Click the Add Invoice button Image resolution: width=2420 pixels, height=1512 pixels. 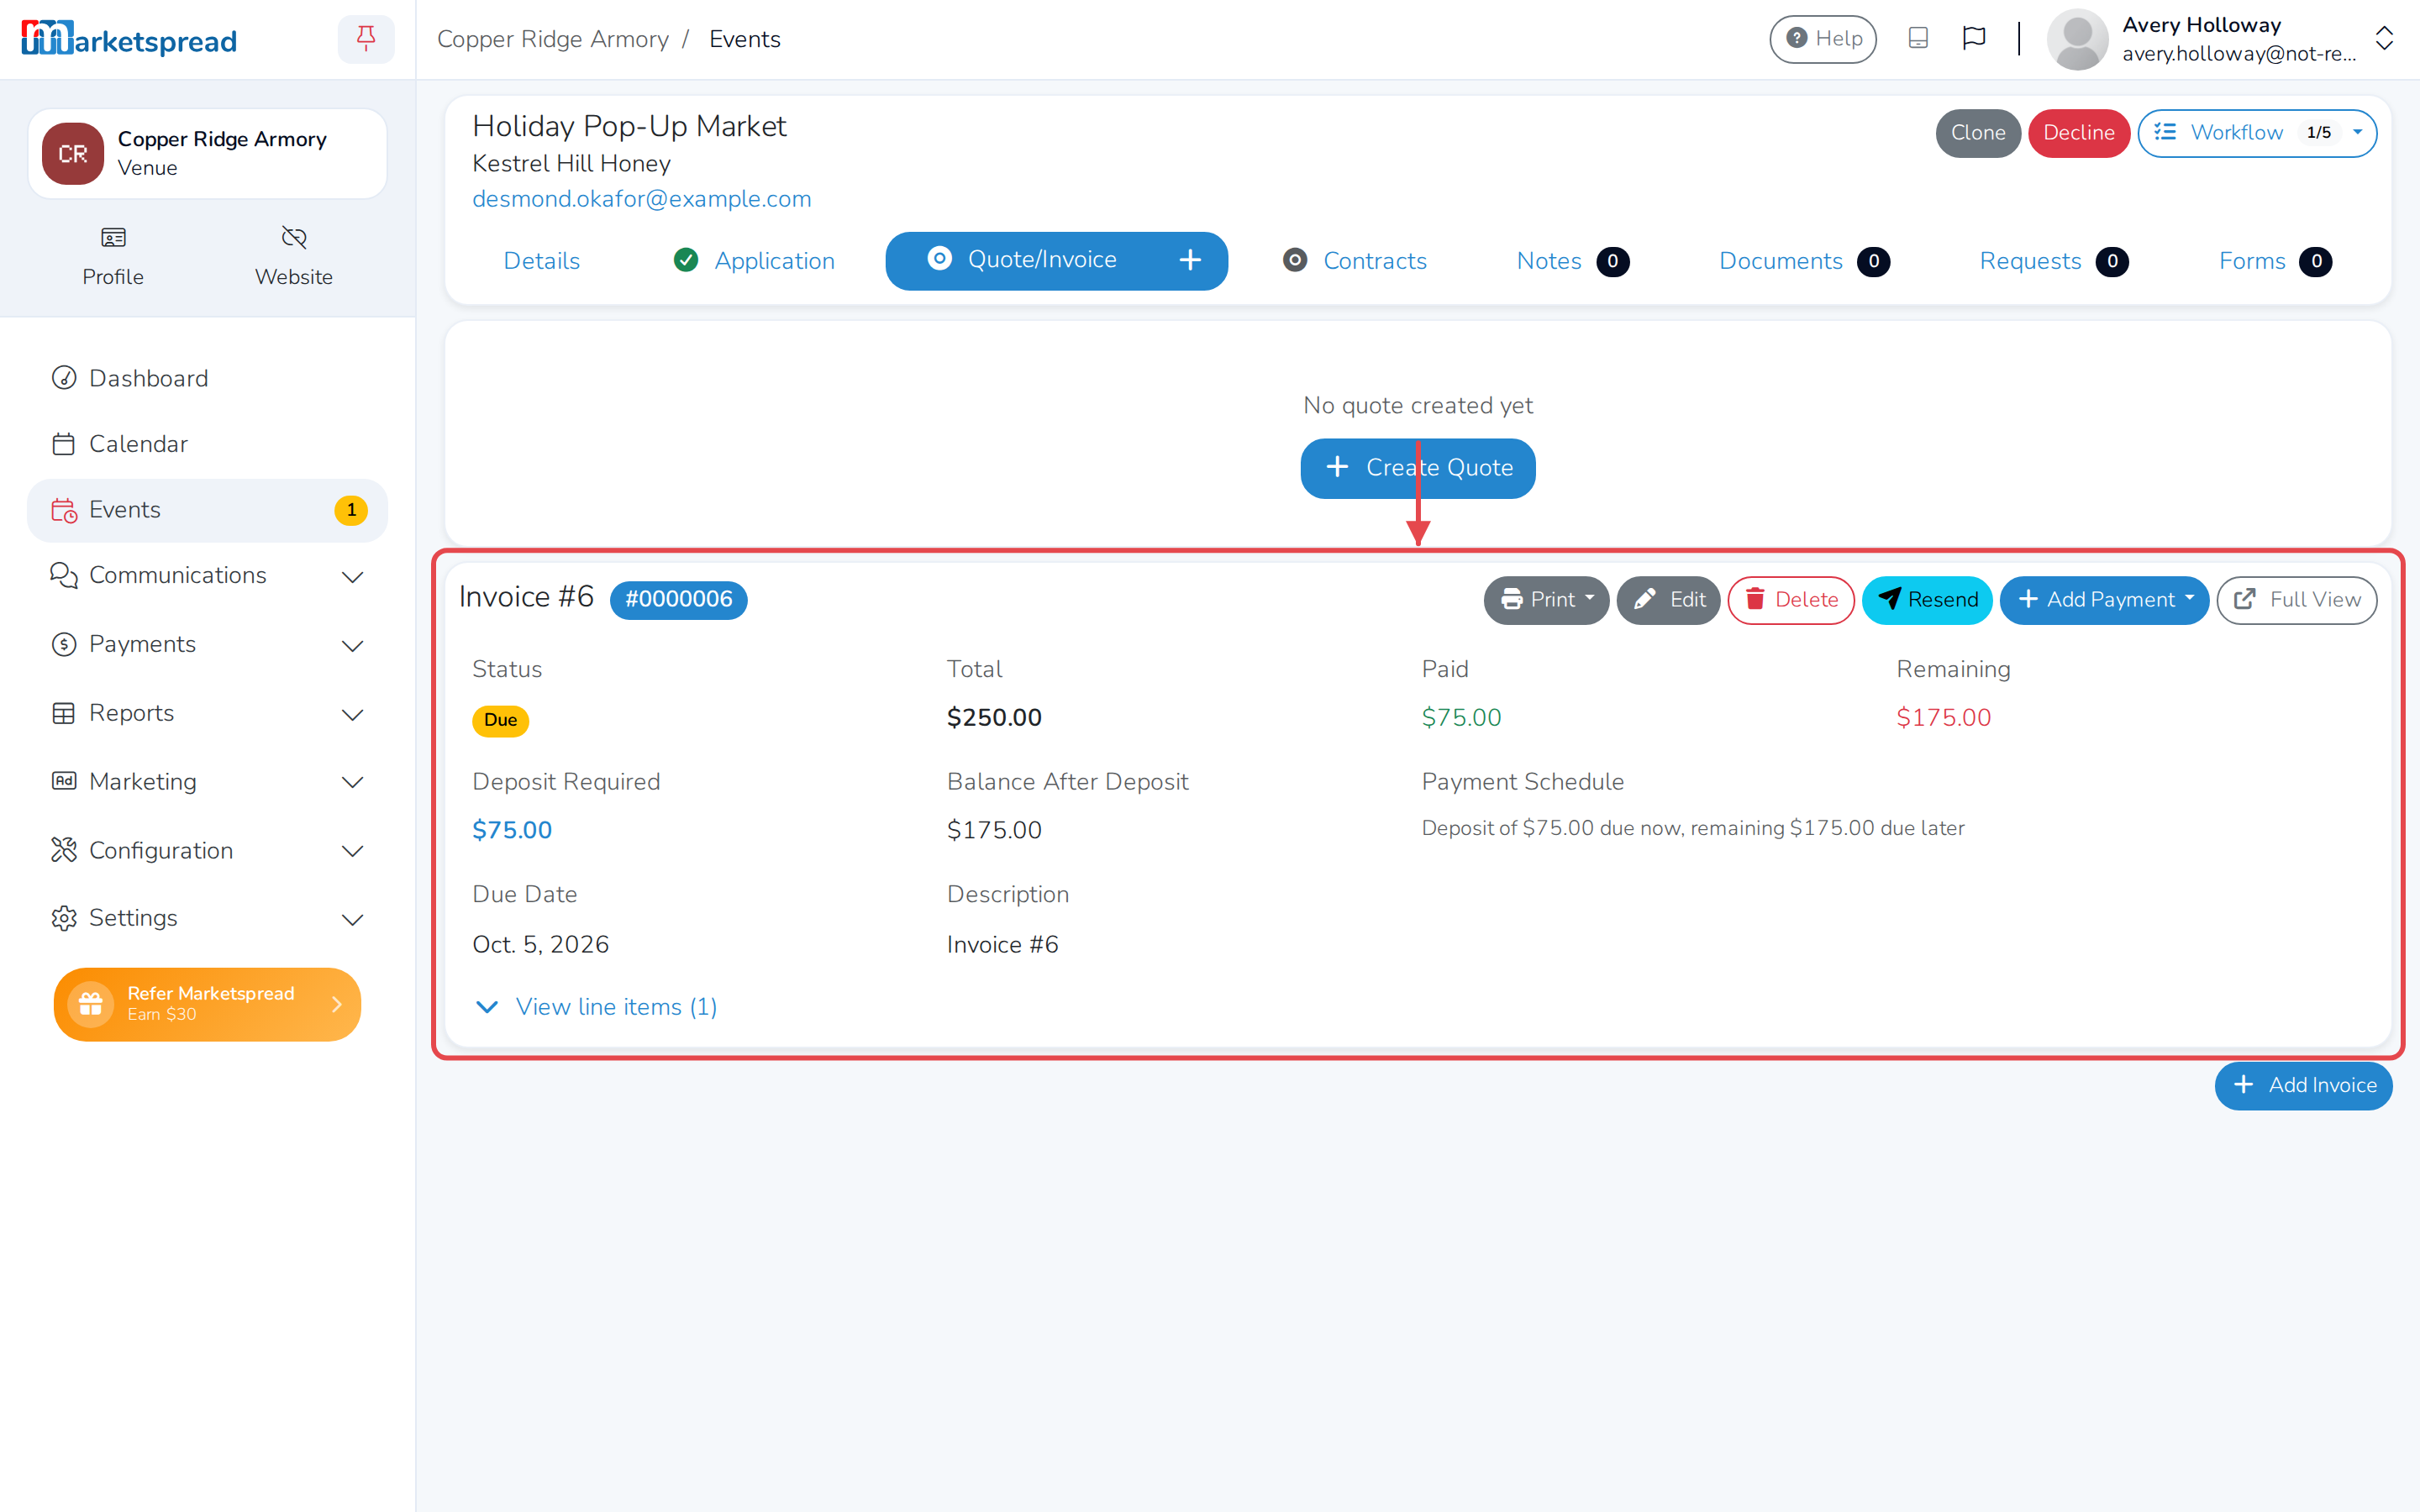point(2303,1086)
